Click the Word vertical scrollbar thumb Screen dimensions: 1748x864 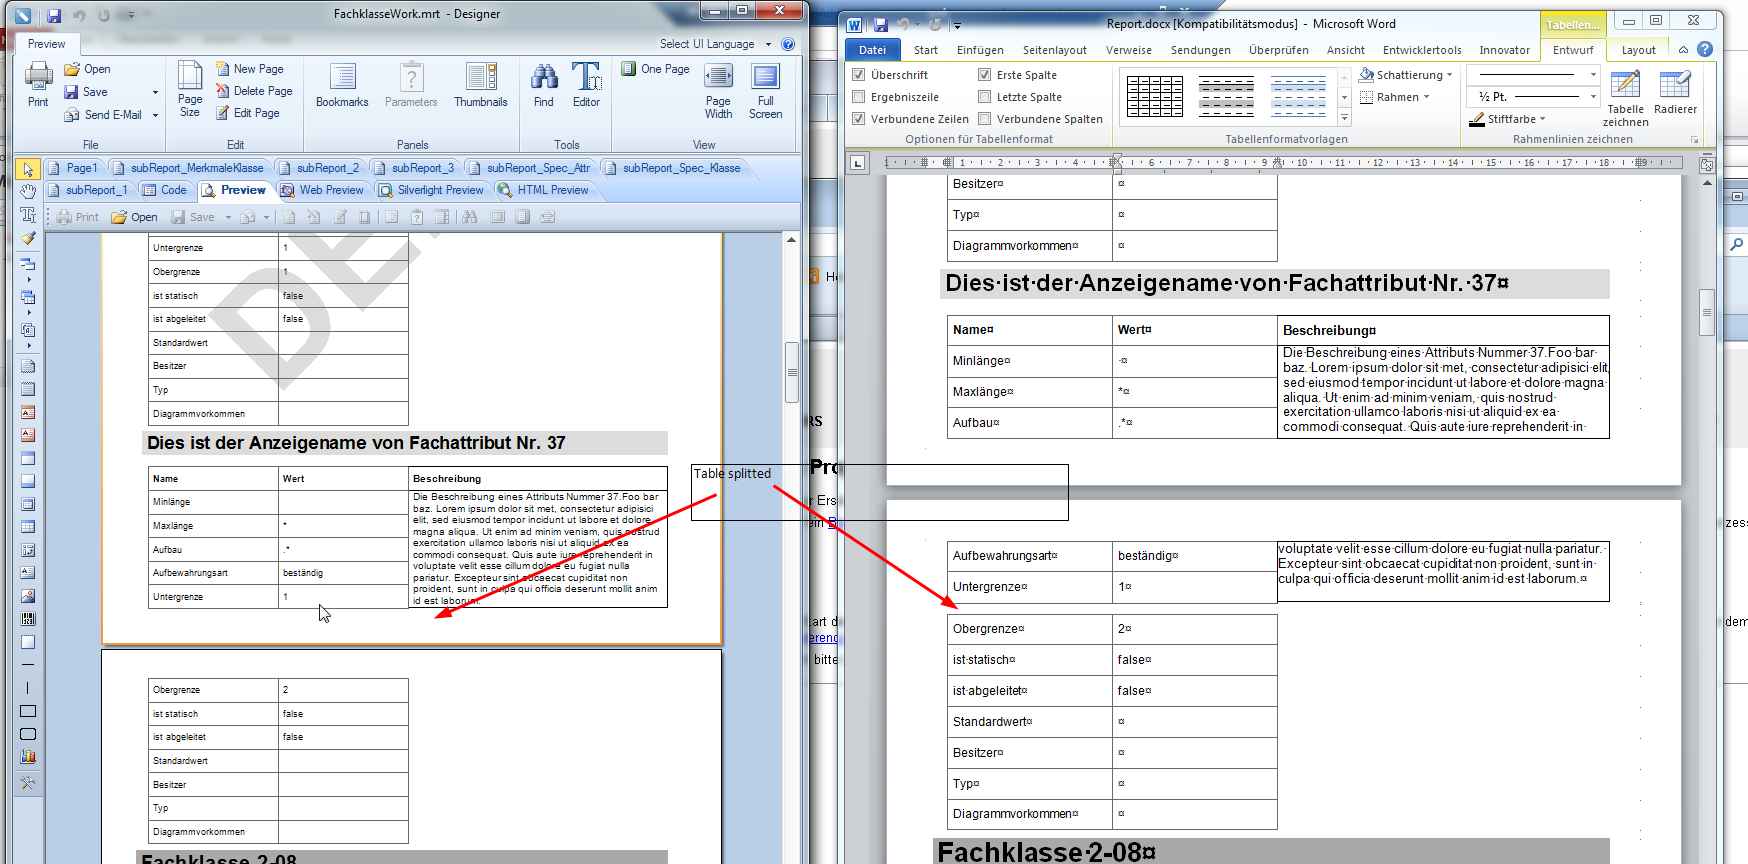(x=1707, y=312)
